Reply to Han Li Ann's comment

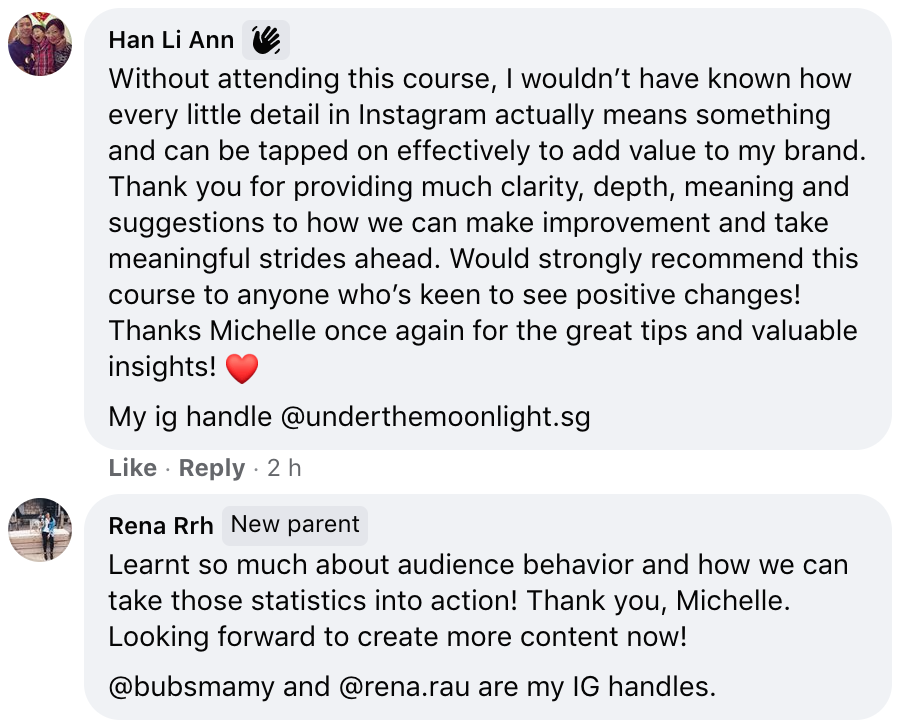tap(211, 468)
